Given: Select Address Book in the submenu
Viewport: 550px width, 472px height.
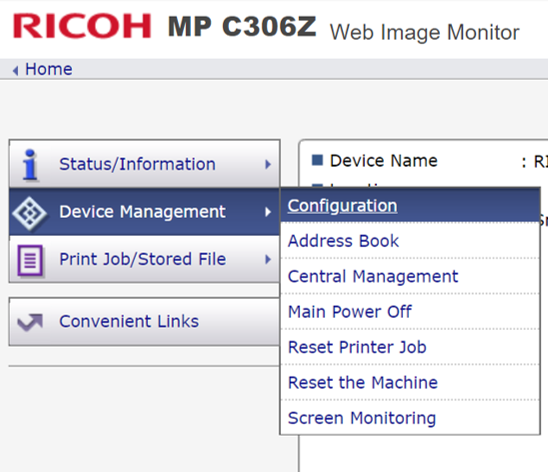Looking at the screenshot, I should pos(343,241).
